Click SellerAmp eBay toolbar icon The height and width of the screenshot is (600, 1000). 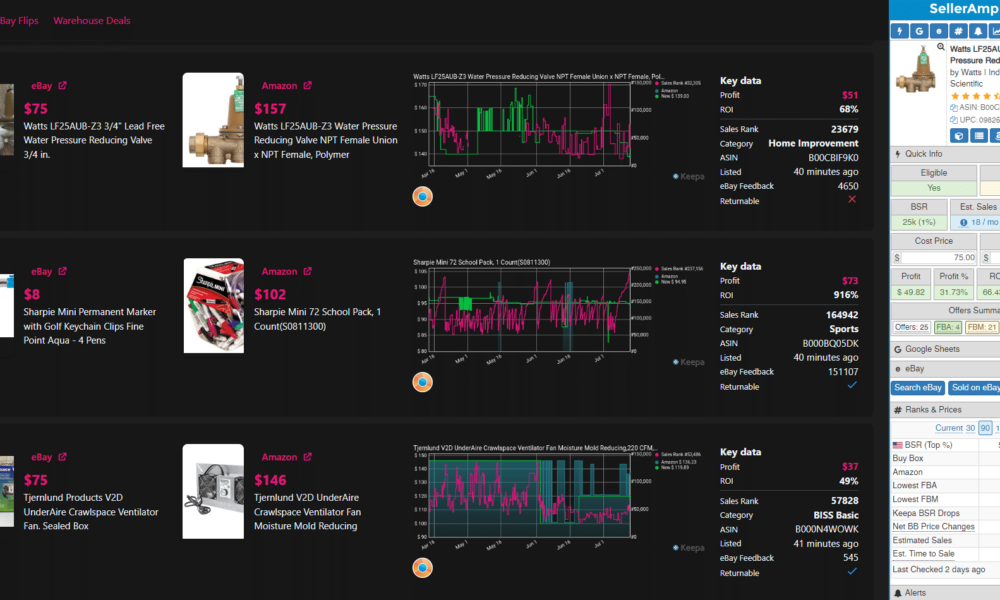point(939,31)
